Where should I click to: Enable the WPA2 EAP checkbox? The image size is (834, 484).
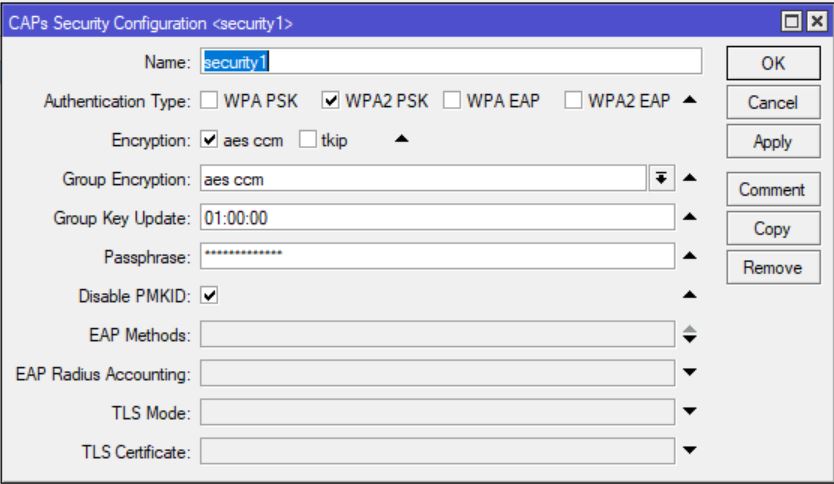(x=573, y=100)
